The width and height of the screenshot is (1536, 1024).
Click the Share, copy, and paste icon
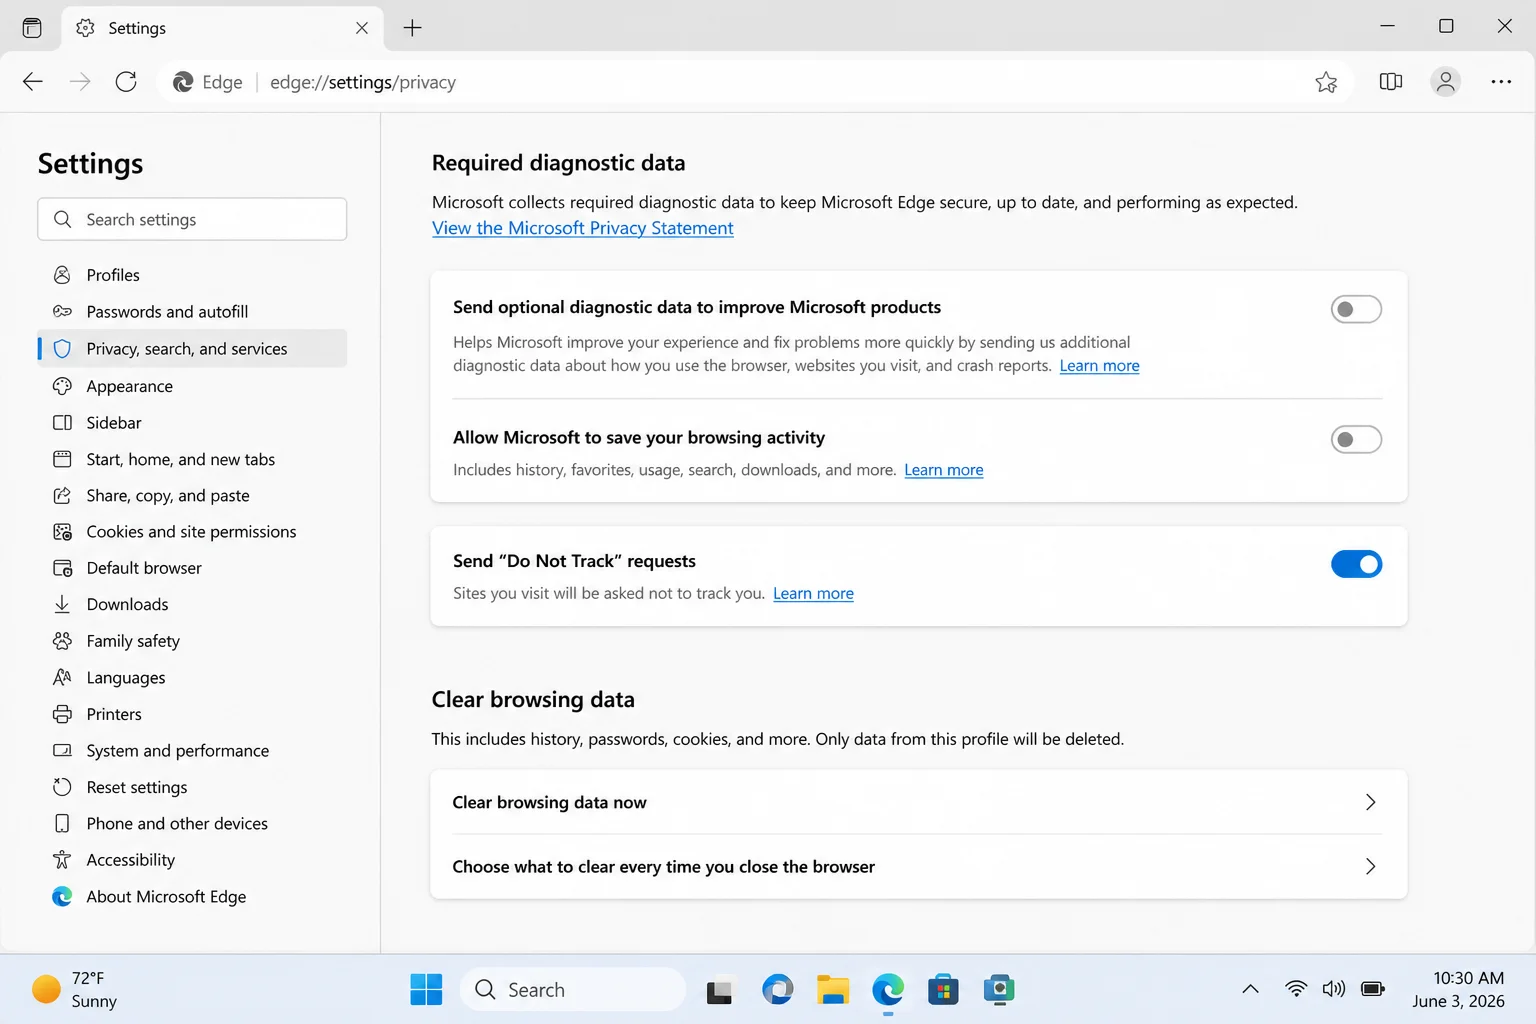coord(62,496)
